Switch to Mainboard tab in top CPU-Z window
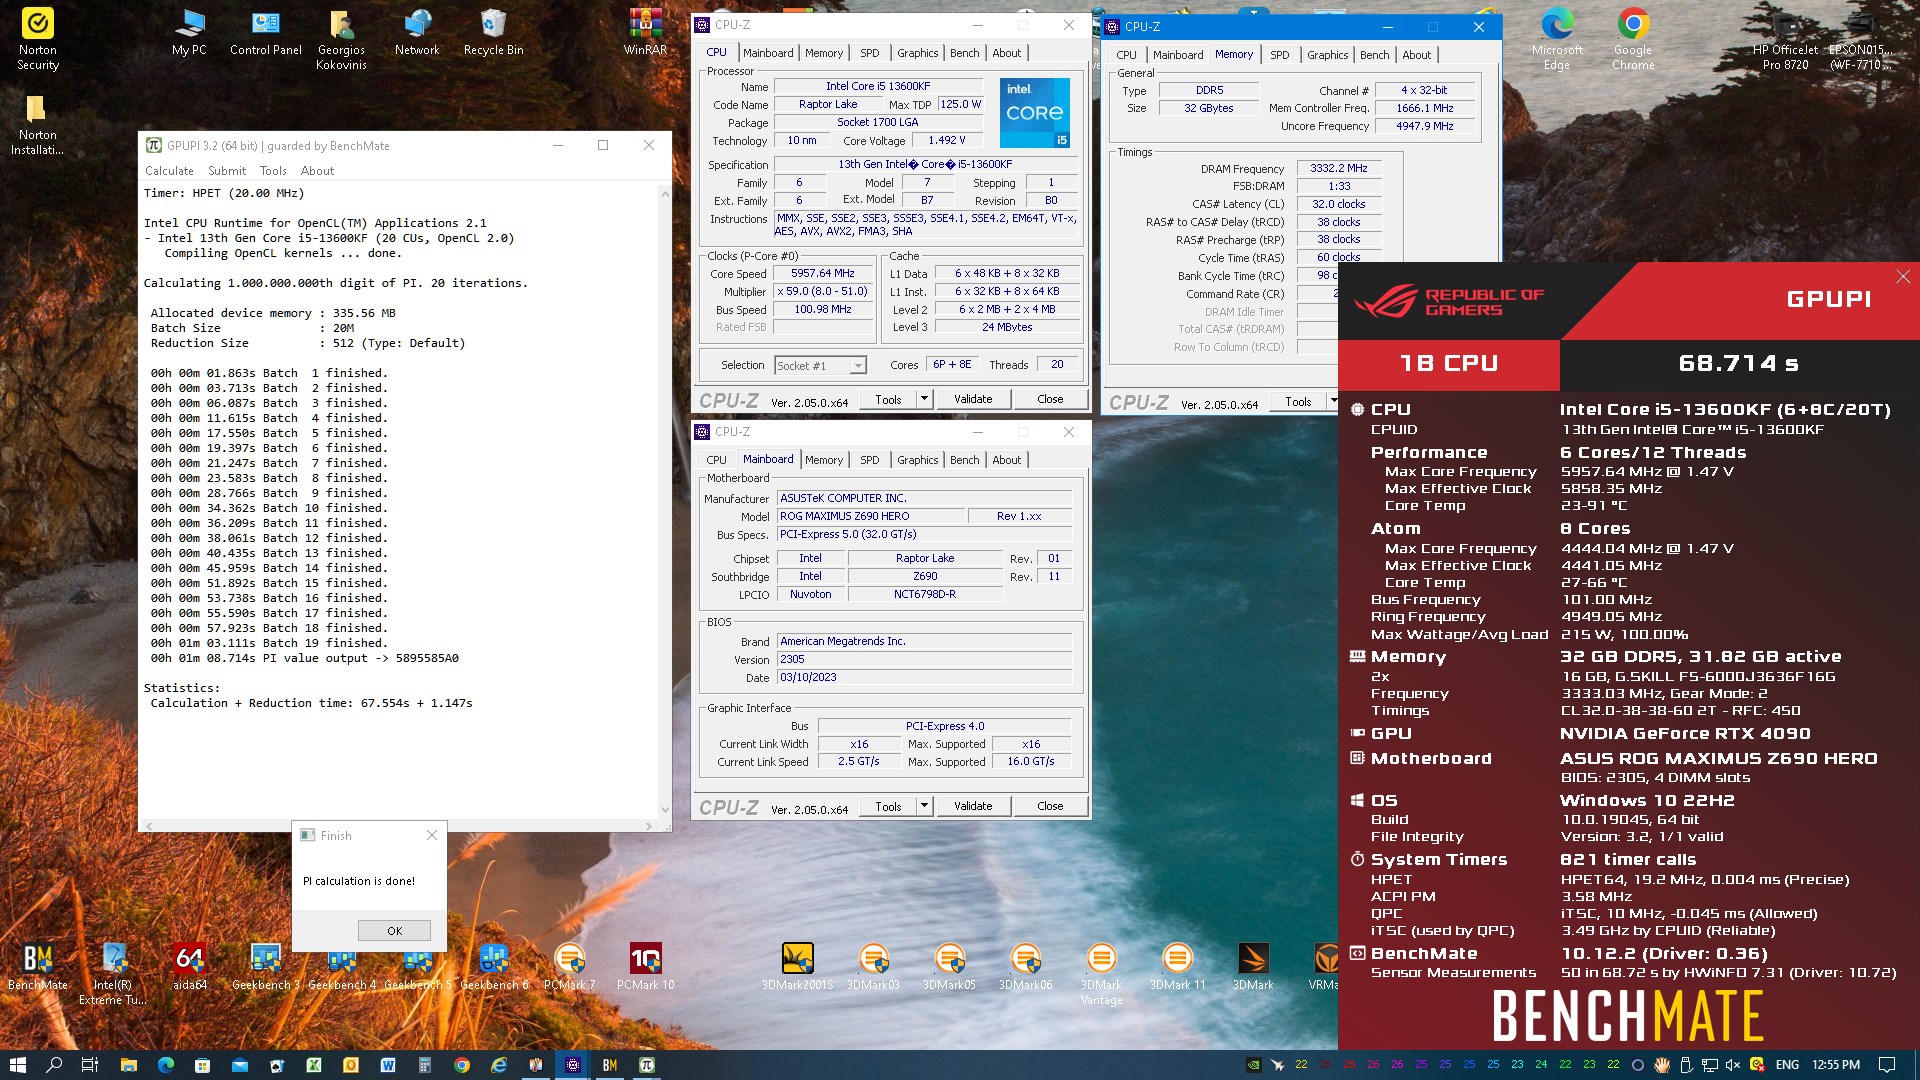The width and height of the screenshot is (1920, 1080). 768,53
